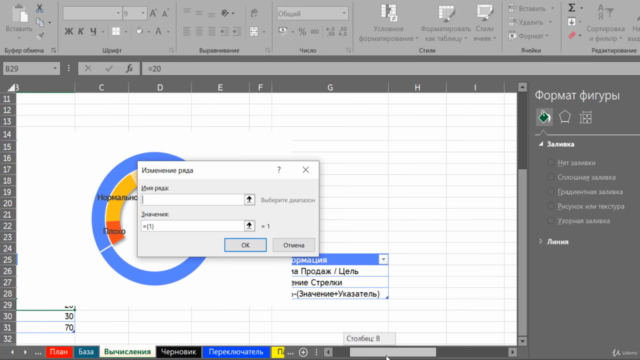This screenshot has width=640, height=360.
Task: Click the Borders icon
Action: coord(116,31)
